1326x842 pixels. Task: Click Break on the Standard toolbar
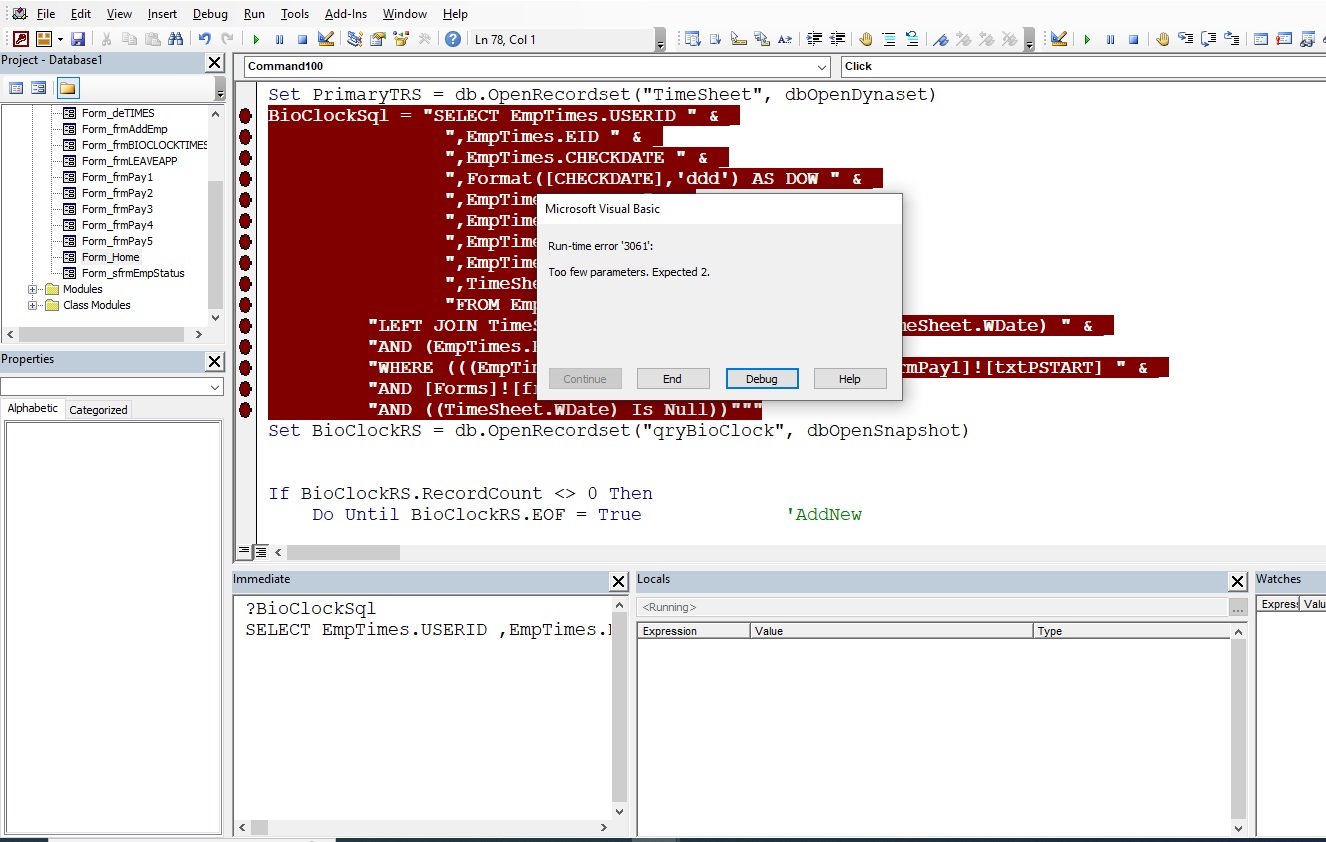(279, 39)
